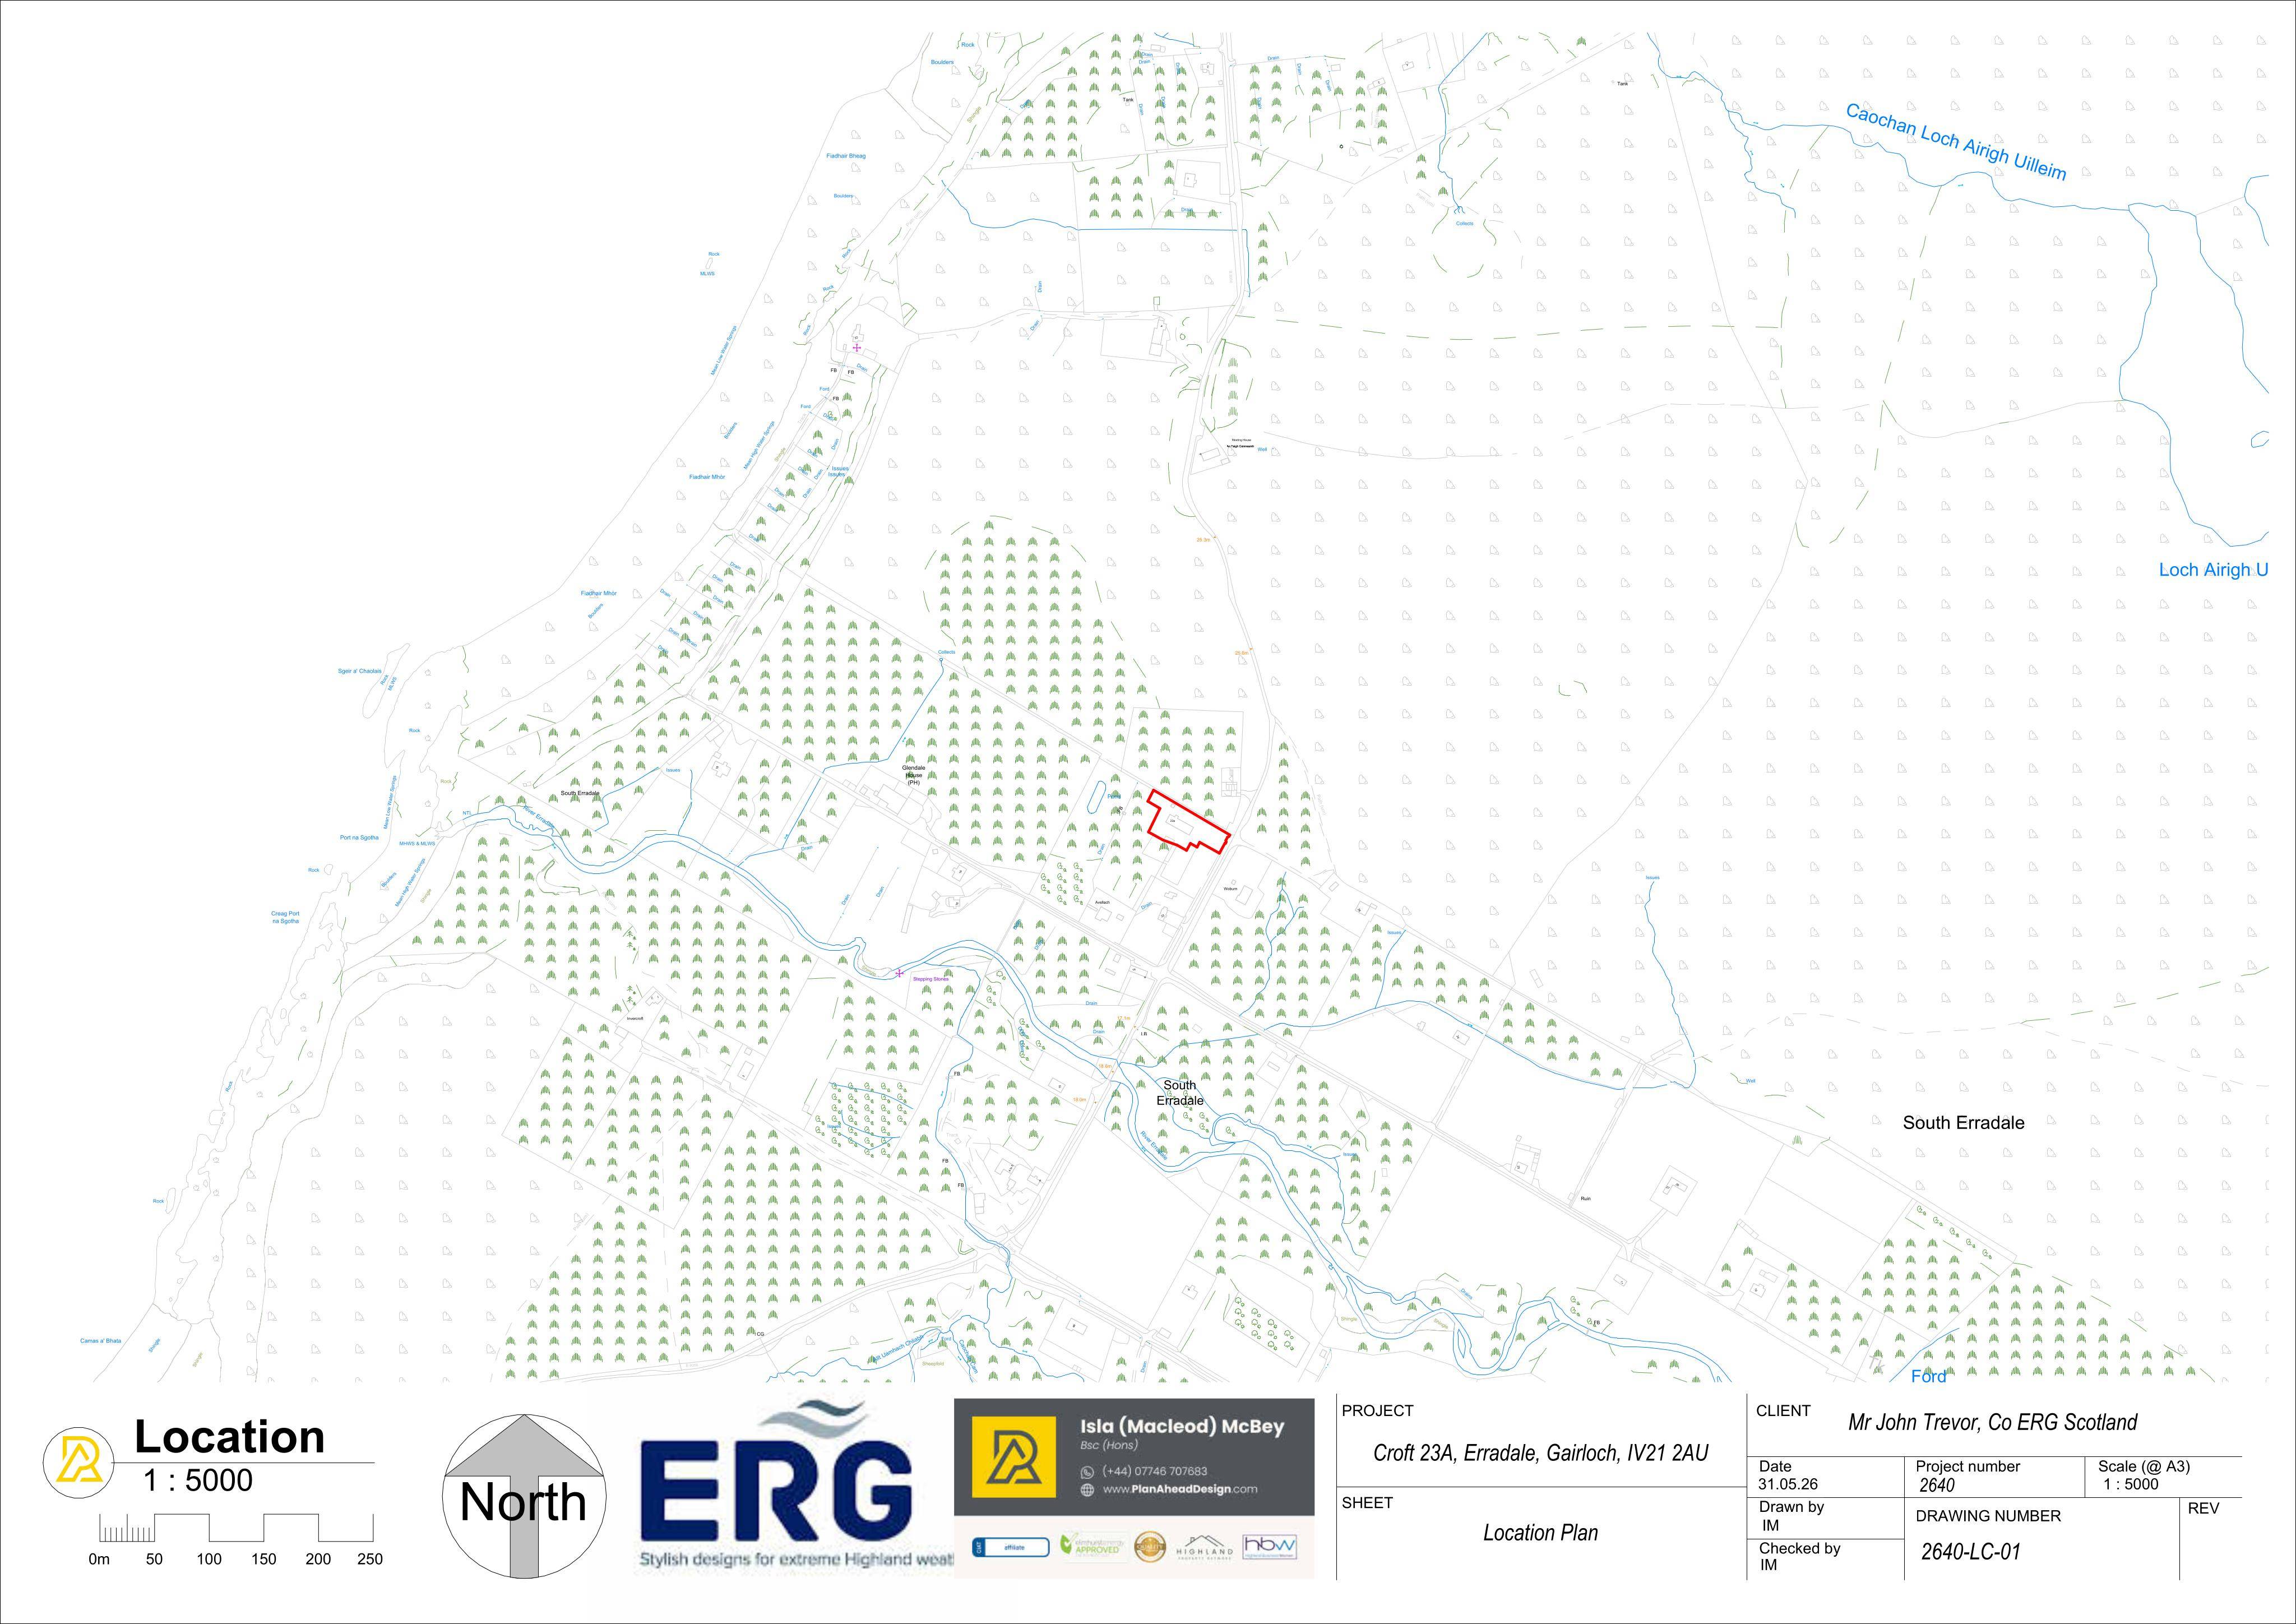This screenshot has width=2296, height=1624.
Task: Click the Checked by field label
Action: click(x=1800, y=1549)
